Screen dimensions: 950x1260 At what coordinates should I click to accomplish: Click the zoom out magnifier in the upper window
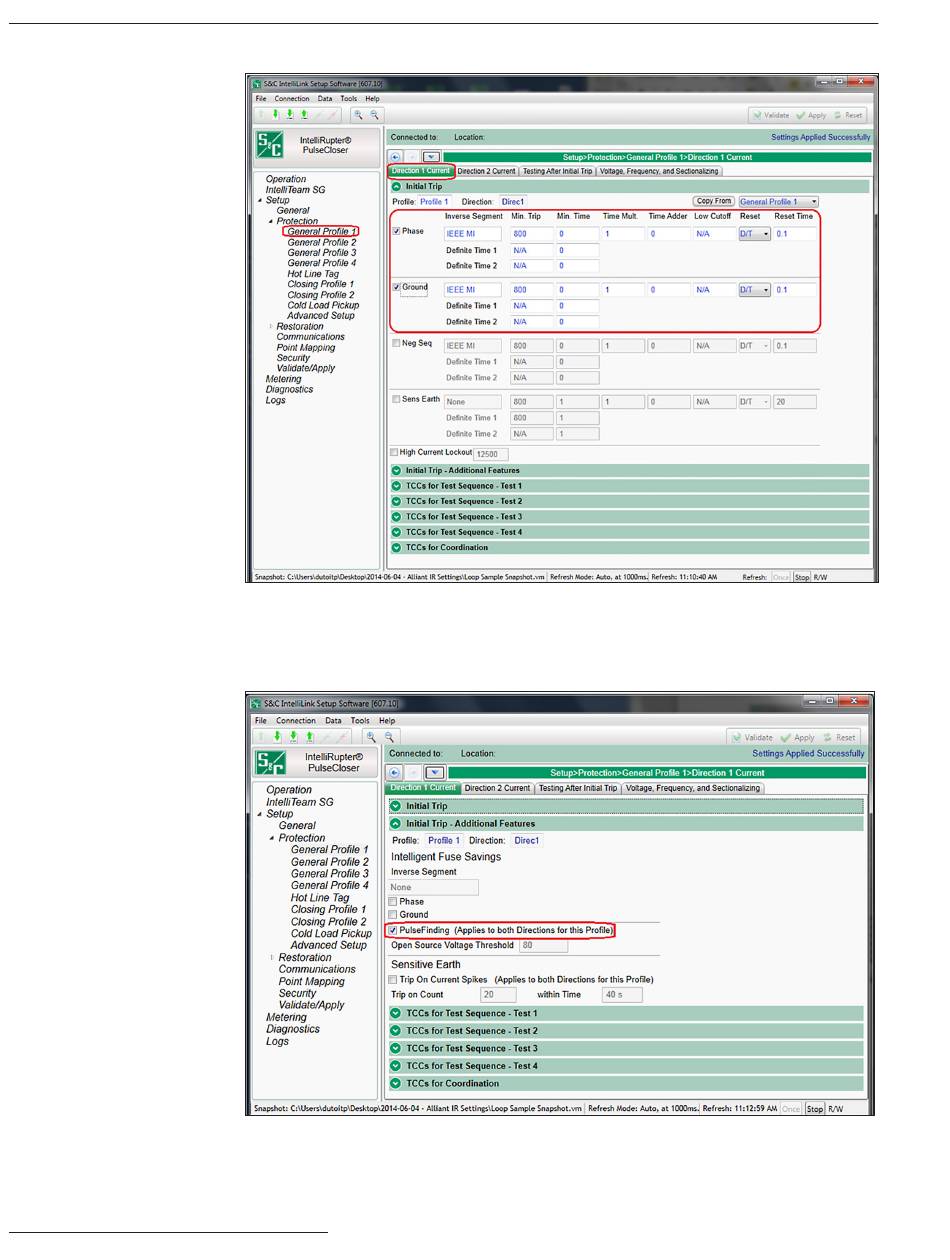pyautogui.click(x=375, y=115)
